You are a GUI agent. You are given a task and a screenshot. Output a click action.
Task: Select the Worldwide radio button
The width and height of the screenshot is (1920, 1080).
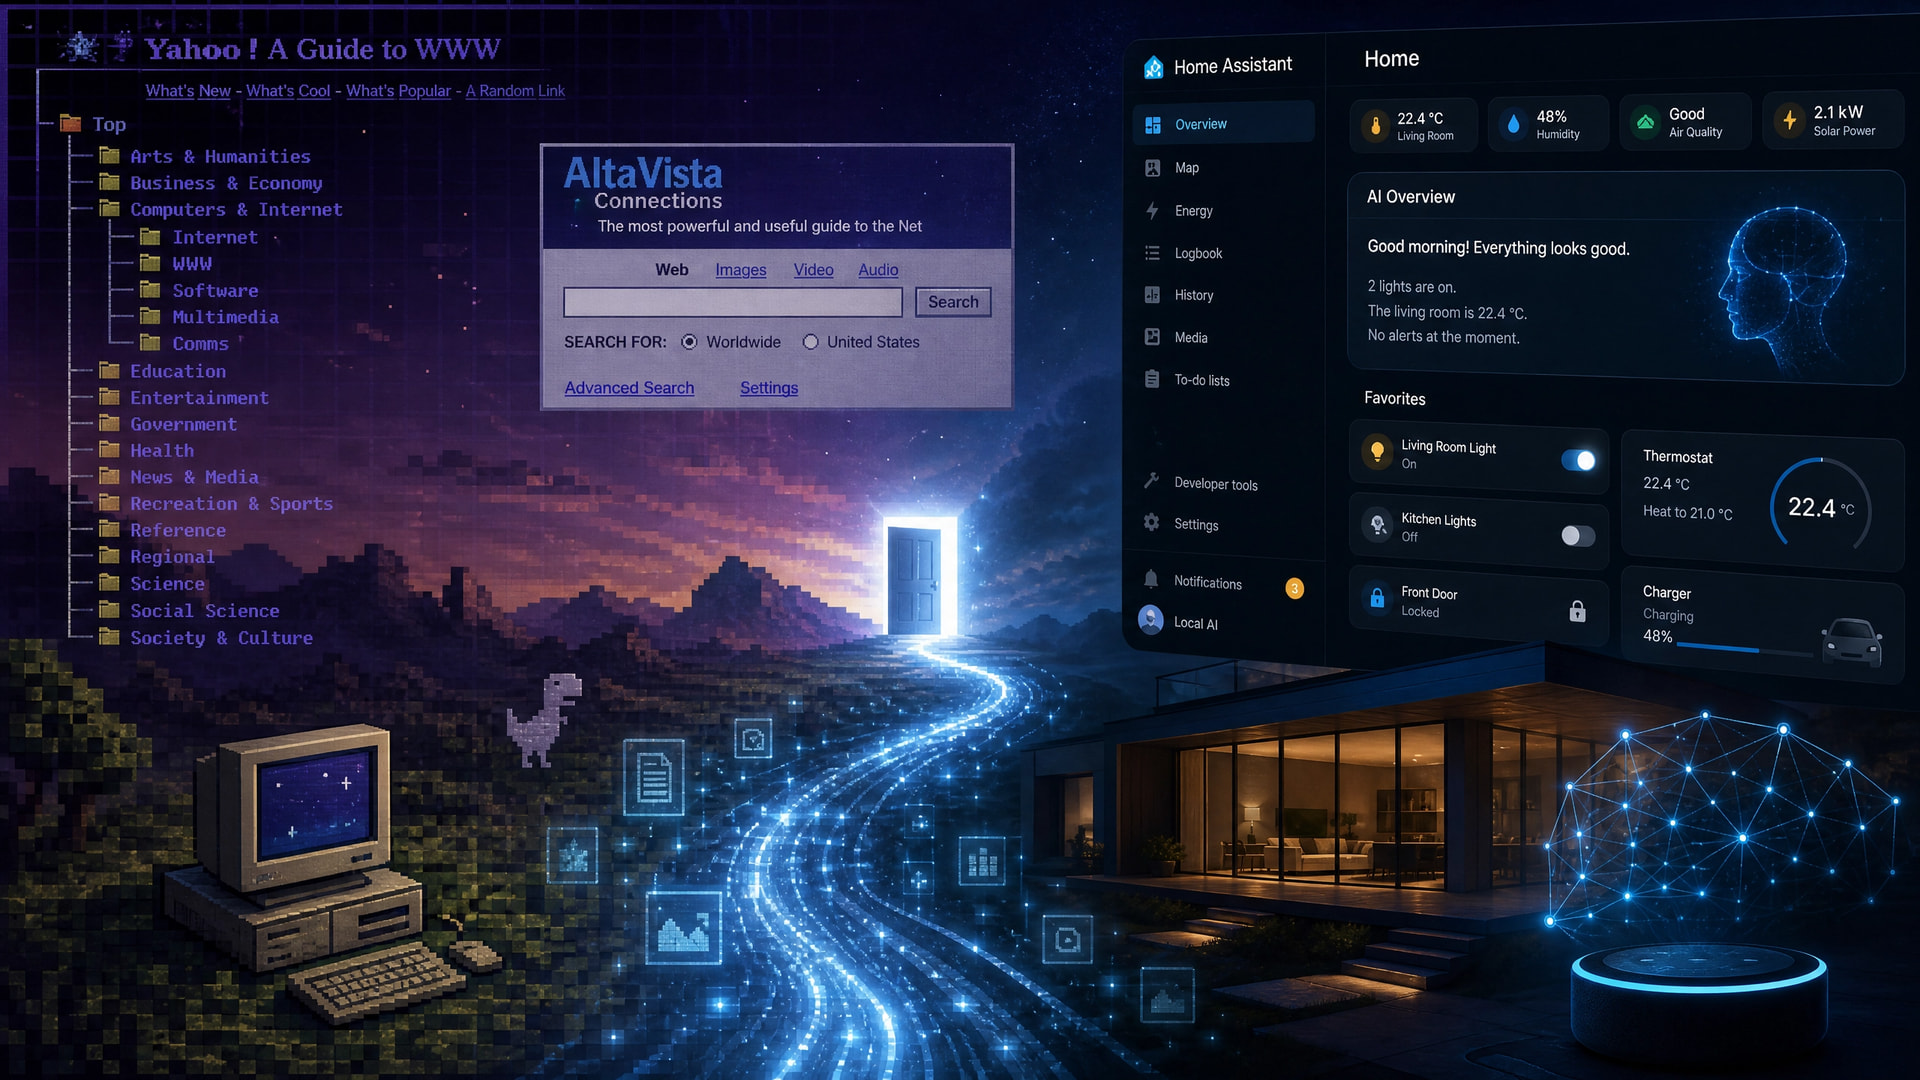click(x=689, y=342)
